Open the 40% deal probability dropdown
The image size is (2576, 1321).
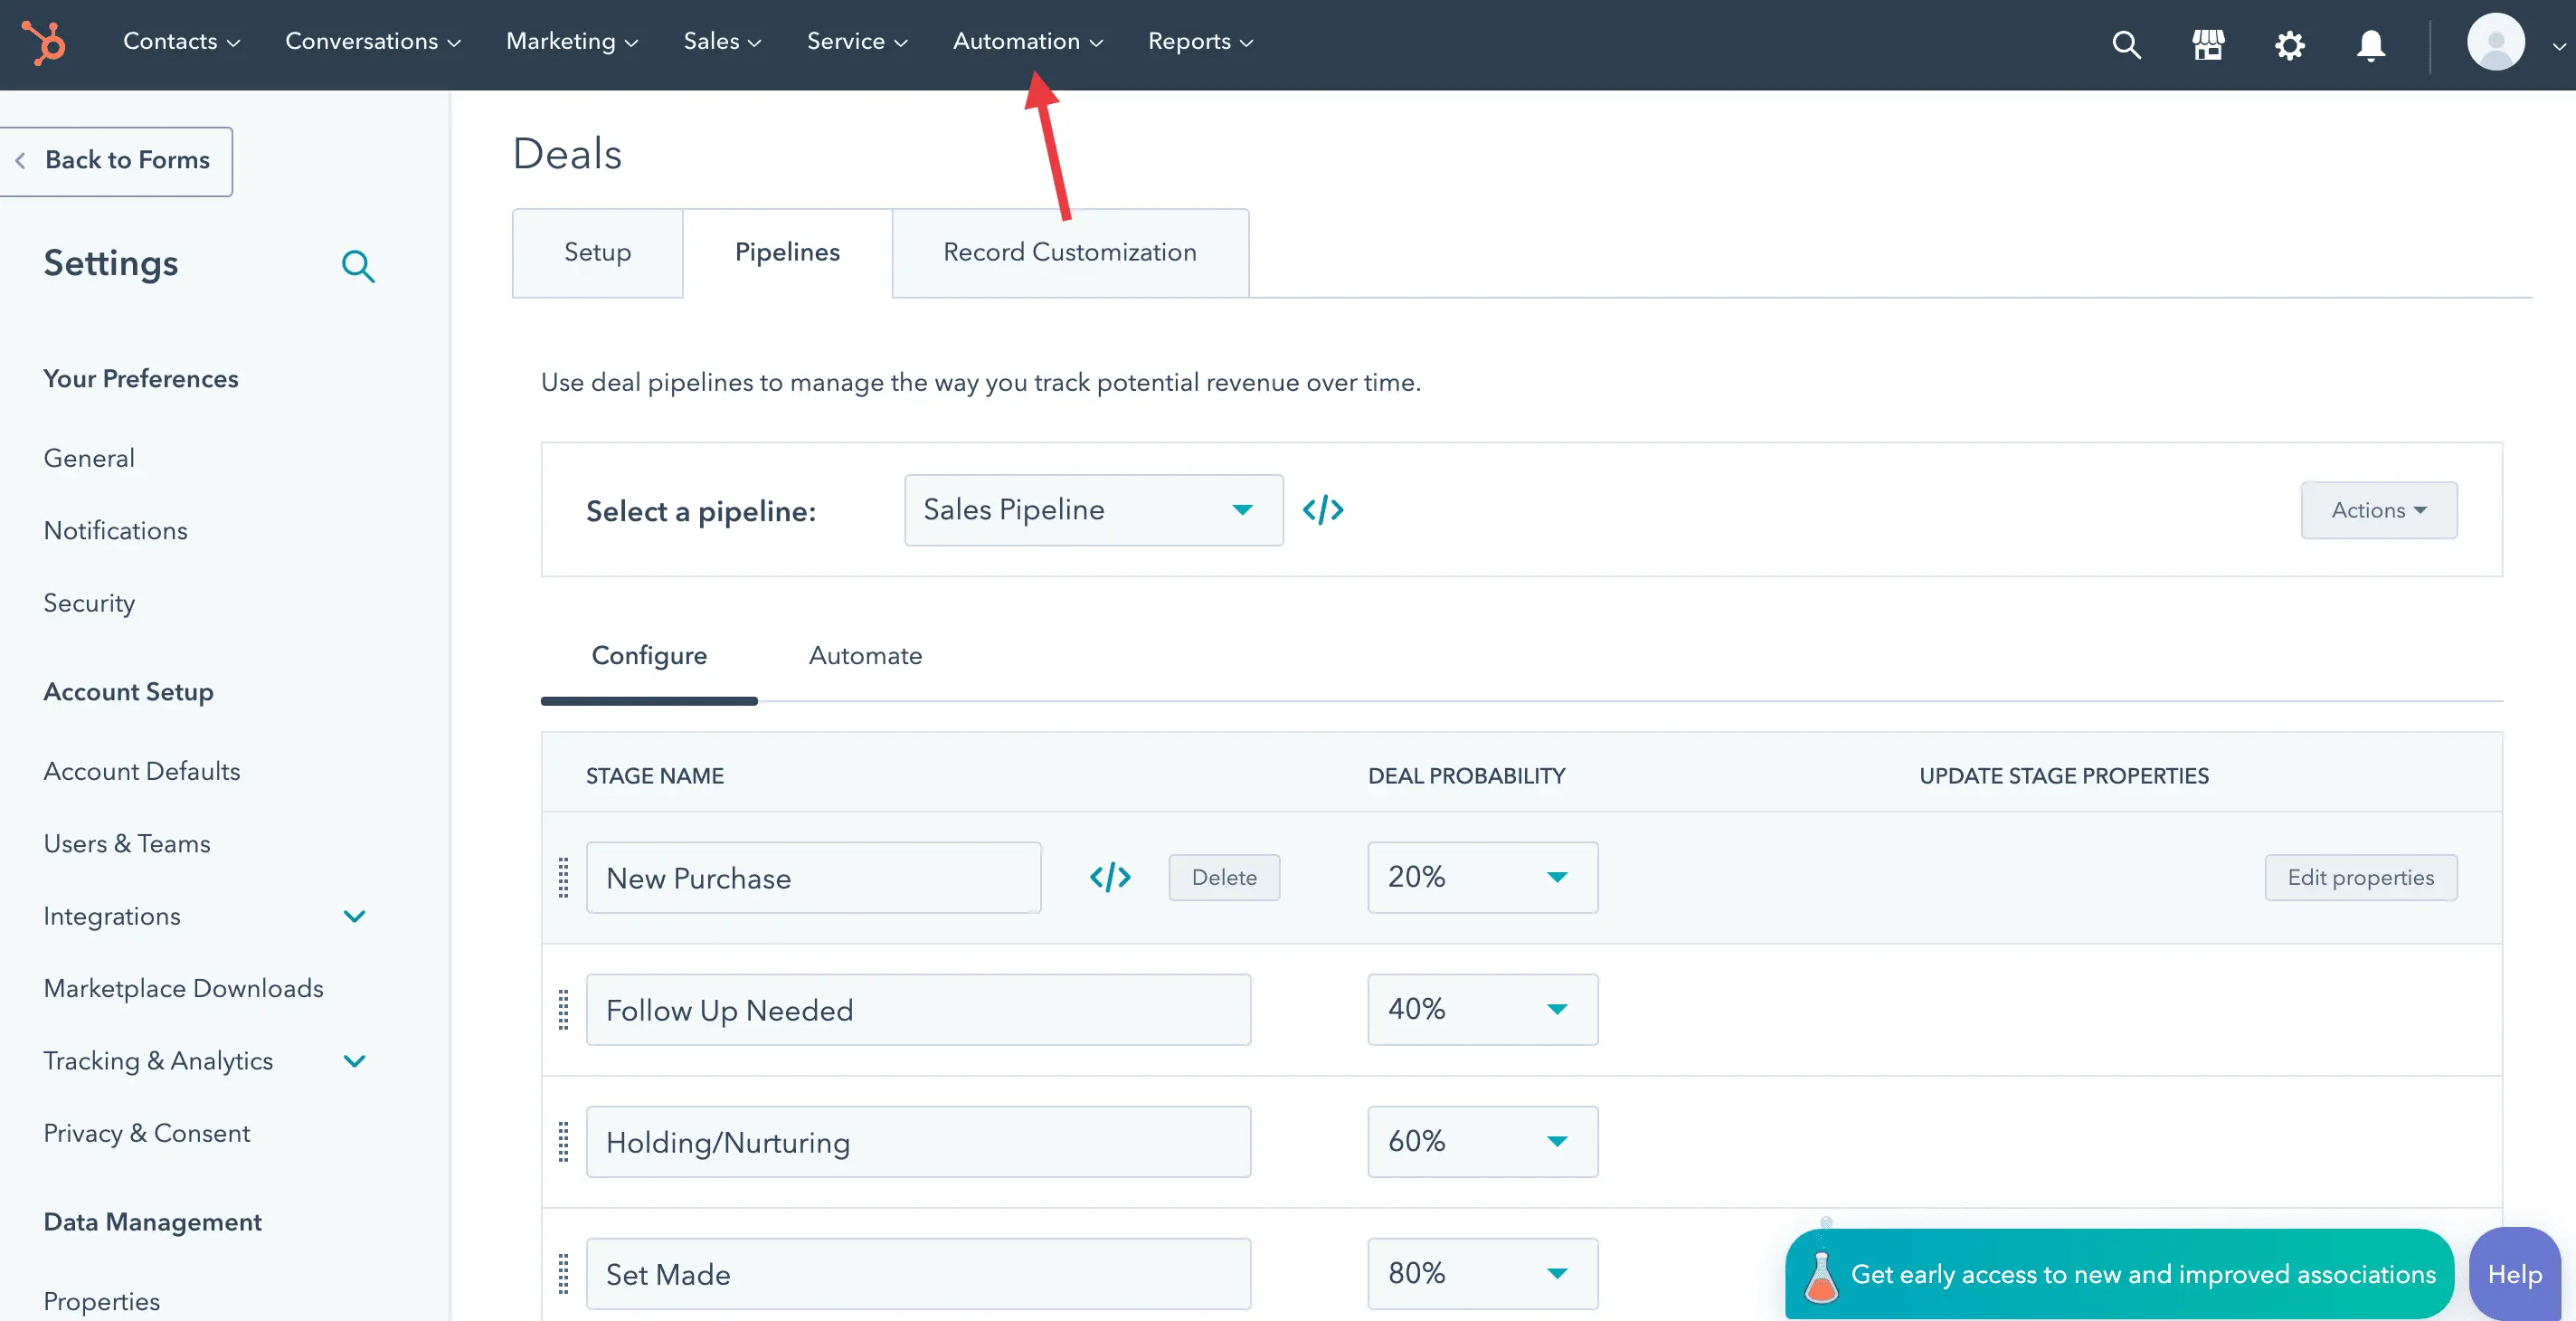pos(1482,1009)
